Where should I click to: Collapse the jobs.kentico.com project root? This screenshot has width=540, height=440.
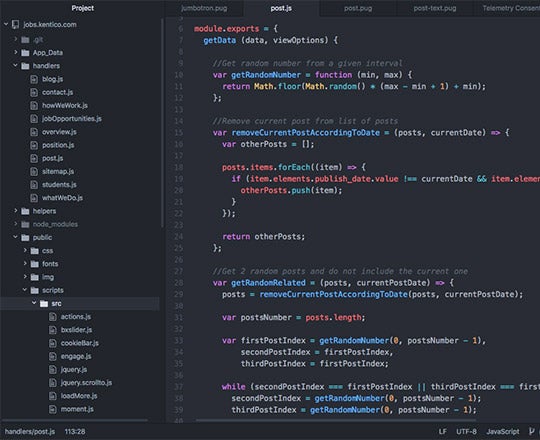point(6,24)
